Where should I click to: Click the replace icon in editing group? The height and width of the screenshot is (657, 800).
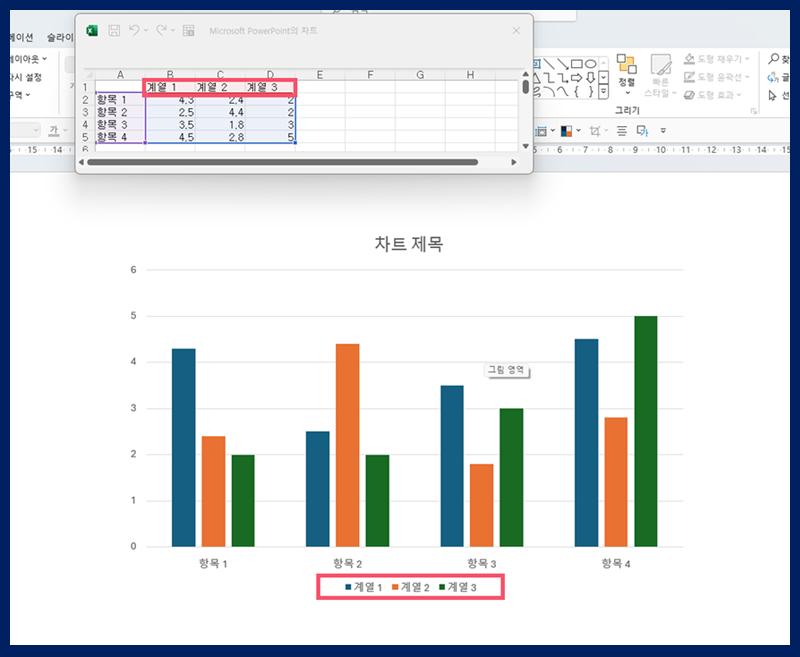coord(773,78)
